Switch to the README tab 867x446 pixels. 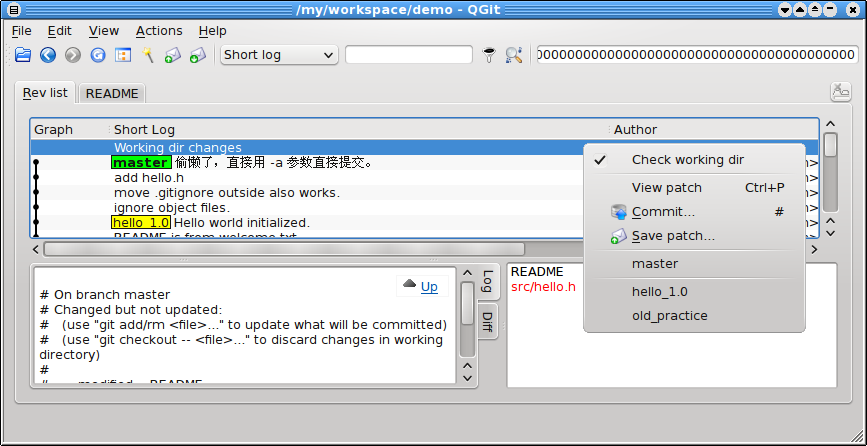pos(112,94)
